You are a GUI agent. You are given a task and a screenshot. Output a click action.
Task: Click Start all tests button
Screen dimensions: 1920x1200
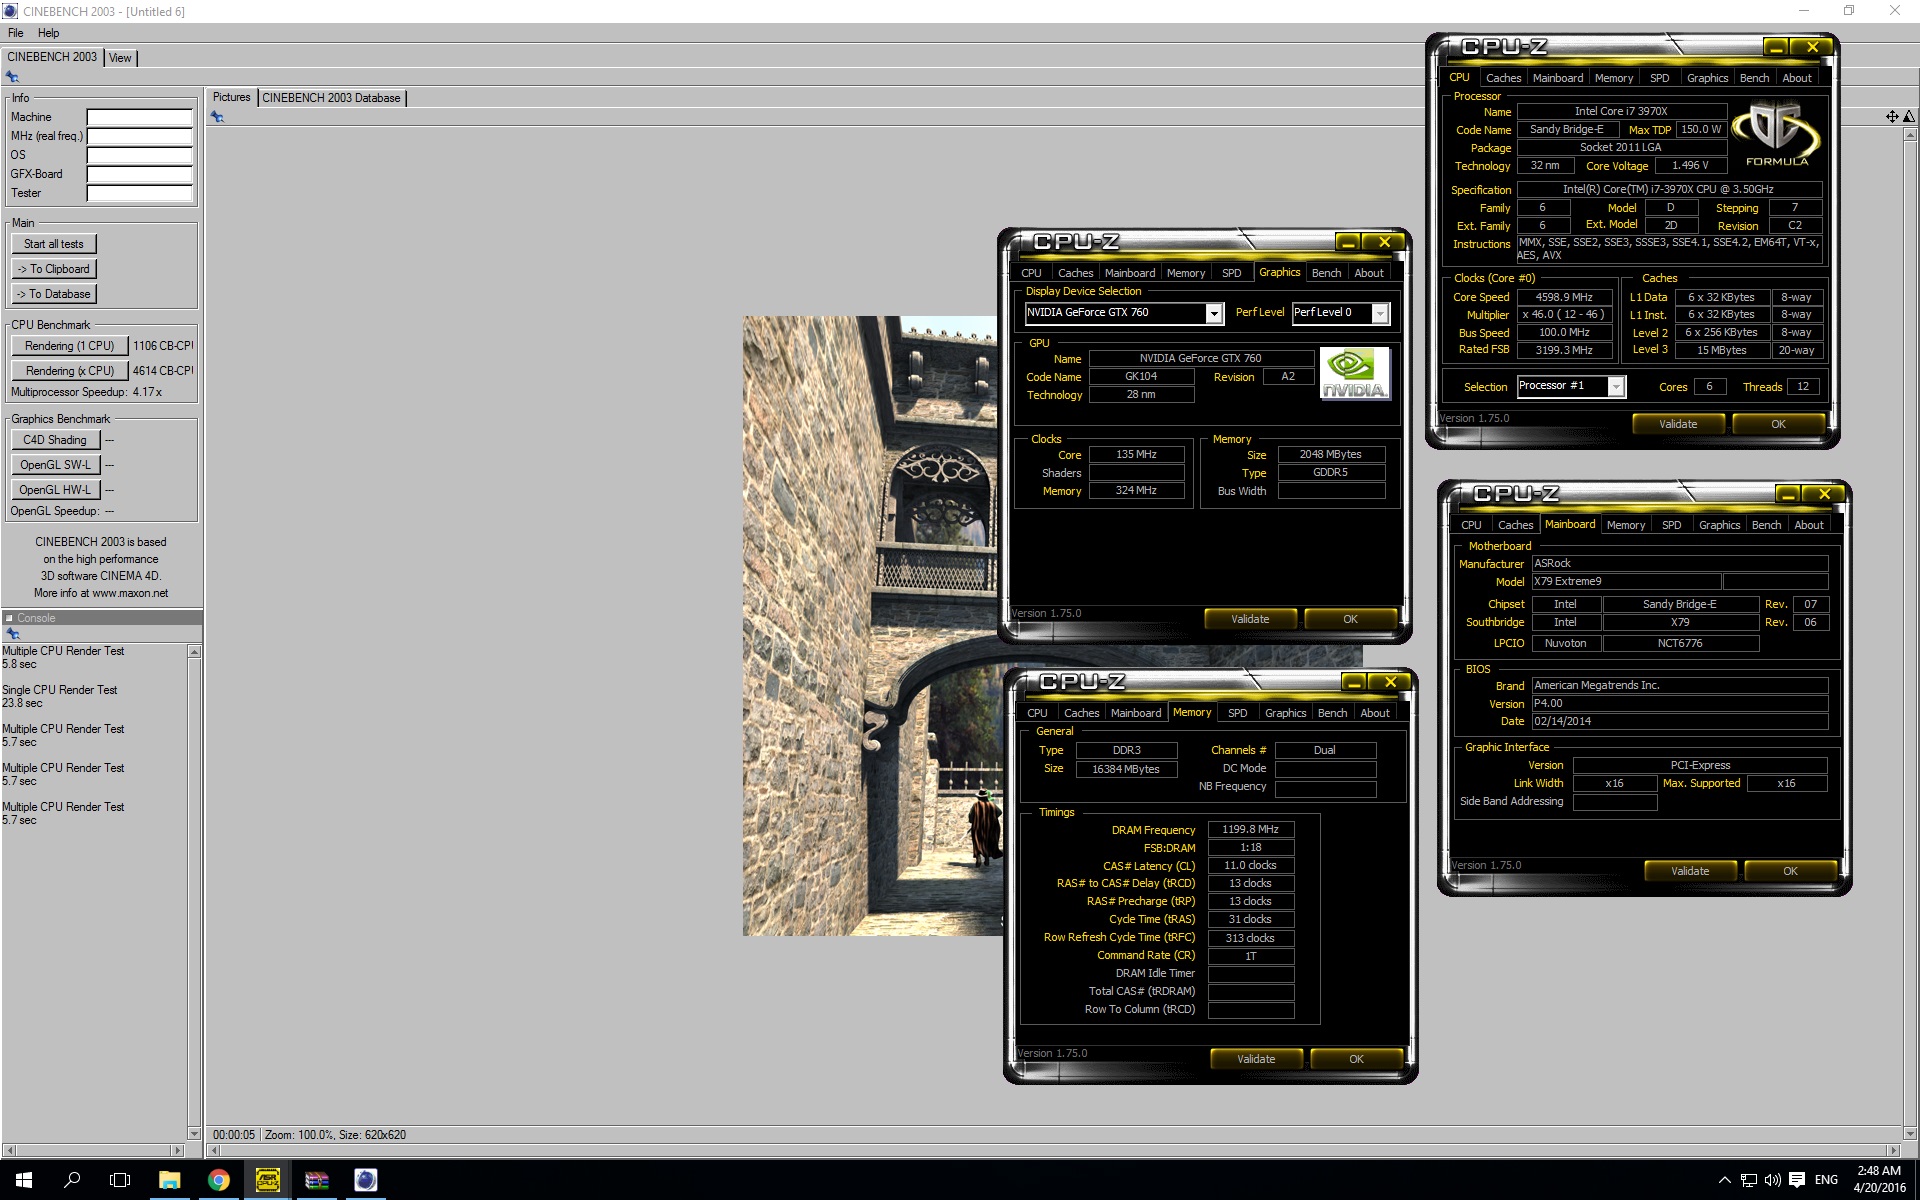(x=54, y=244)
